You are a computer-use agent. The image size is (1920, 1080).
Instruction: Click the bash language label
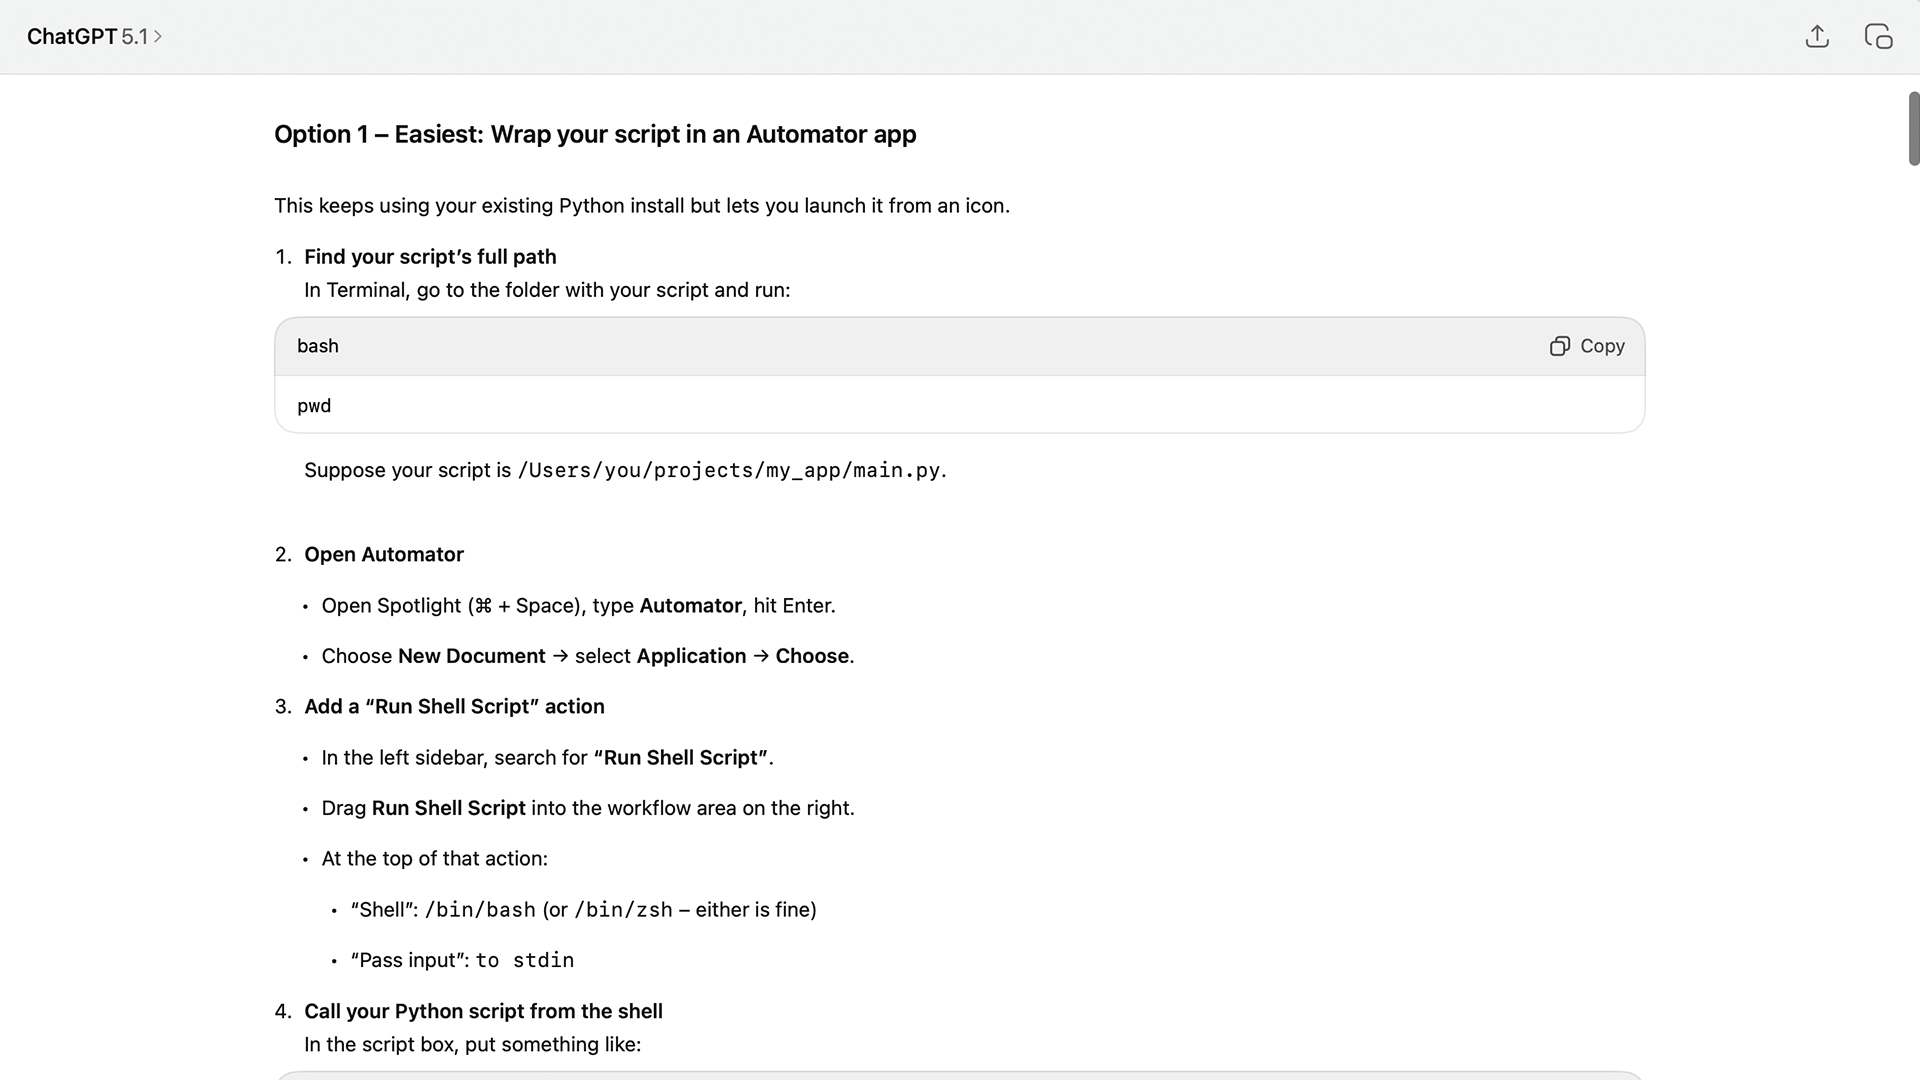click(x=318, y=346)
